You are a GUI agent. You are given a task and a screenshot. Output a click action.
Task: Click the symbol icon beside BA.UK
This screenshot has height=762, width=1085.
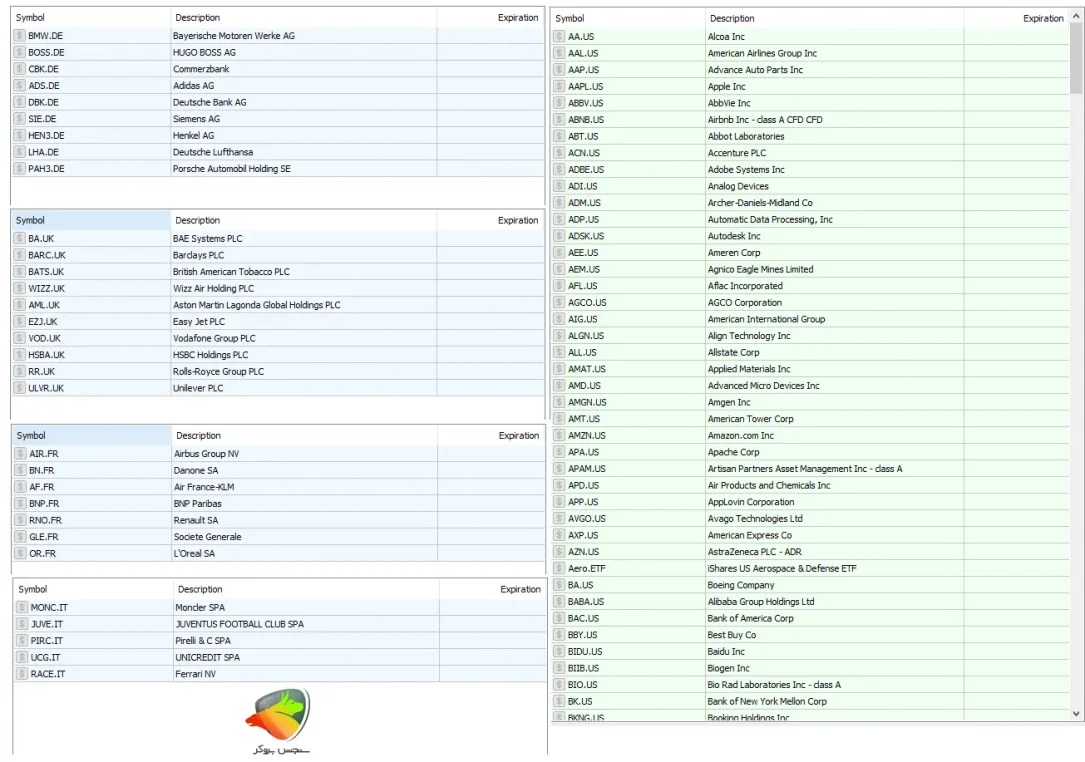[x=19, y=238]
